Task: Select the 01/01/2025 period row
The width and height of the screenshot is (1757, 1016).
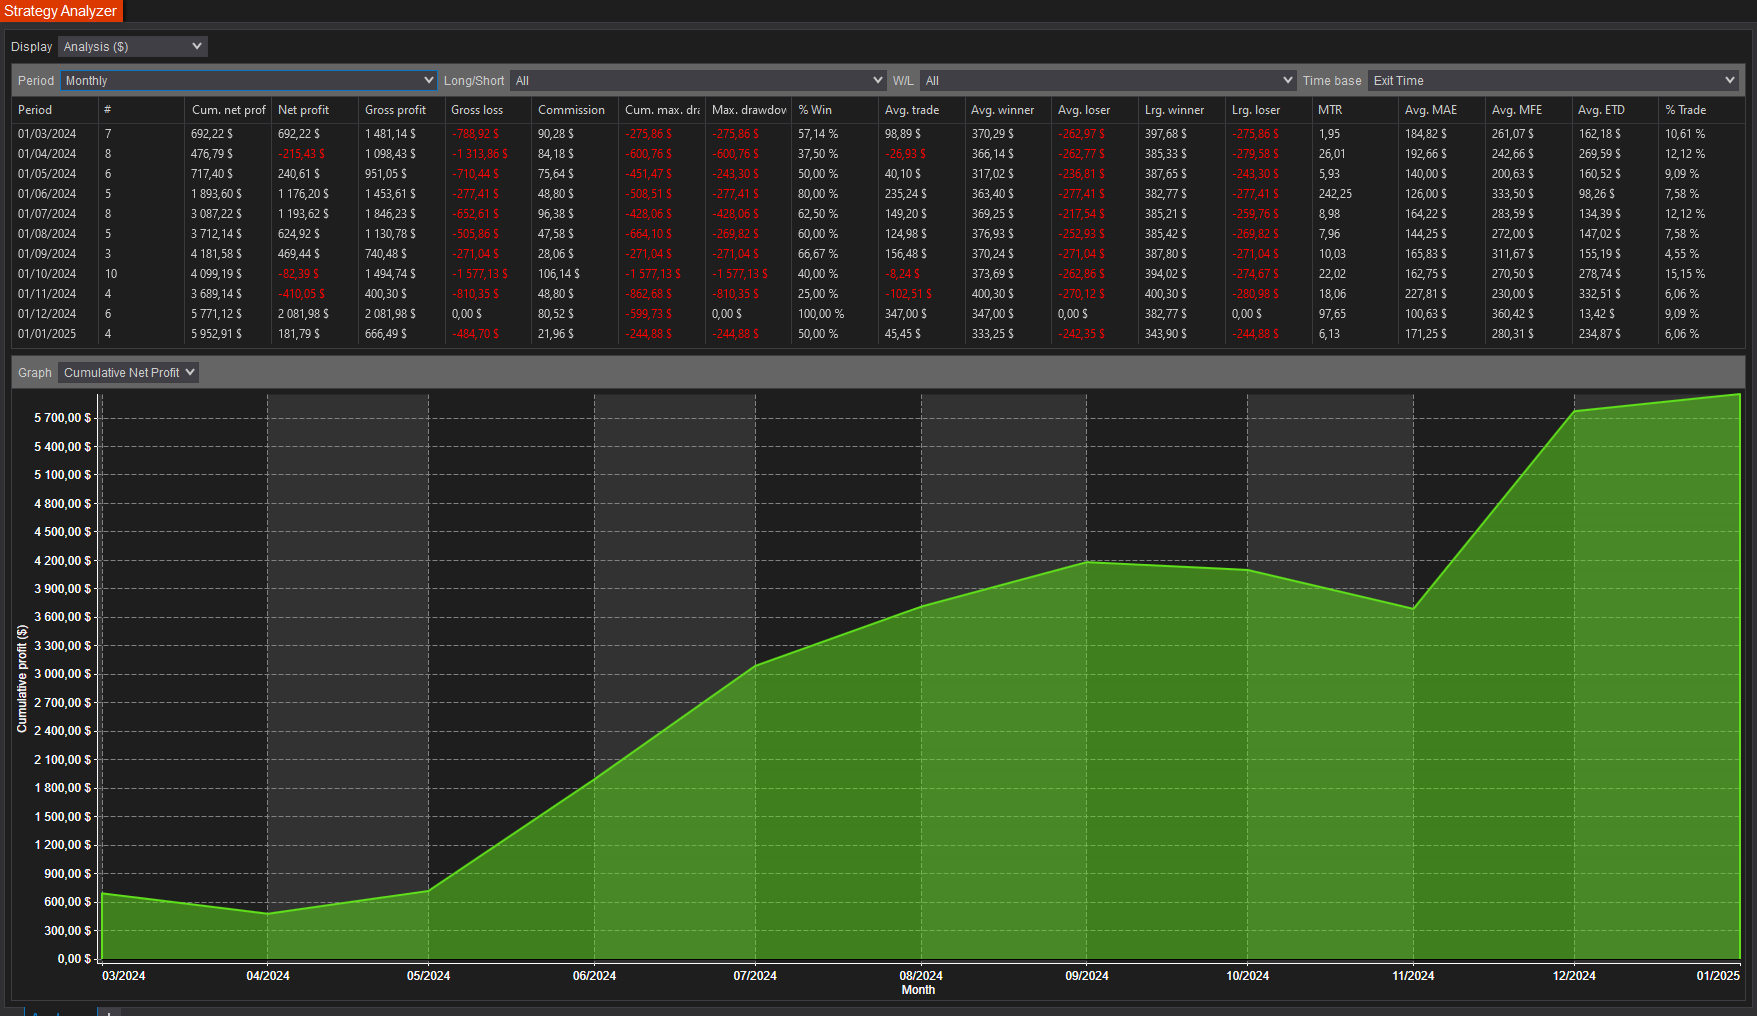Action: click(x=878, y=334)
